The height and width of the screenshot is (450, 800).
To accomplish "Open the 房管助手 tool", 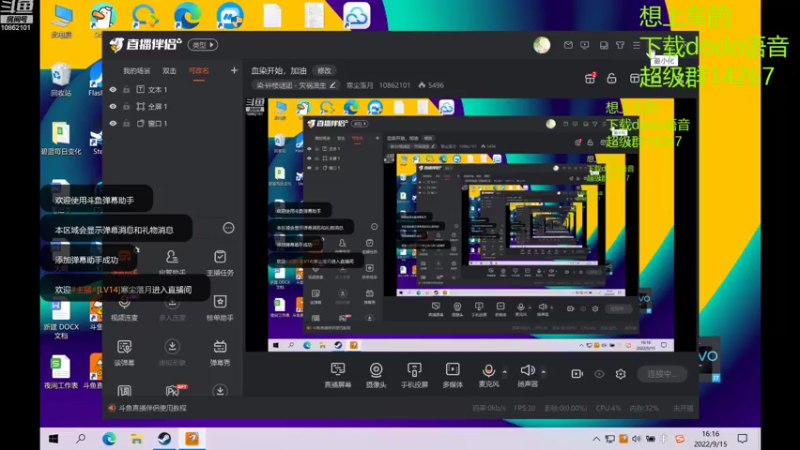I will (x=172, y=262).
